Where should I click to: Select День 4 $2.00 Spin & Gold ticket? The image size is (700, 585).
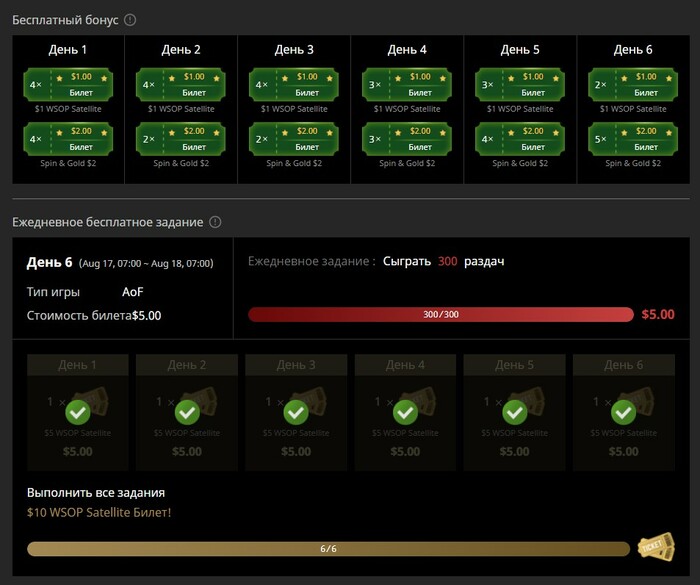tap(407, 139)
